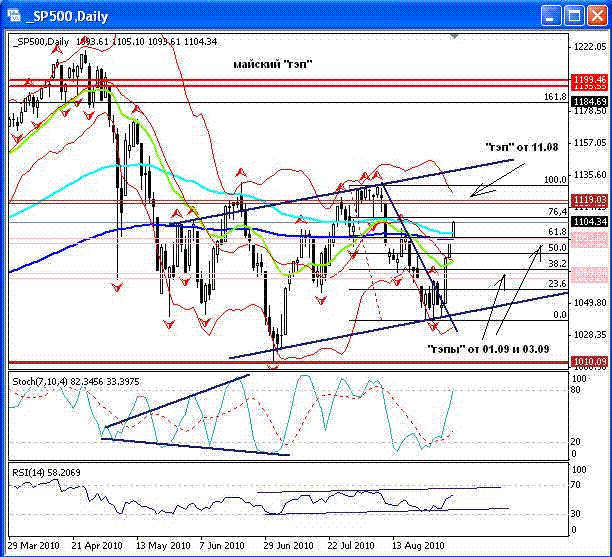The width and height of the screenshot is (612, 557).
Task: Click the Stochastic scale value 80
Action: (x=576, y=390)
